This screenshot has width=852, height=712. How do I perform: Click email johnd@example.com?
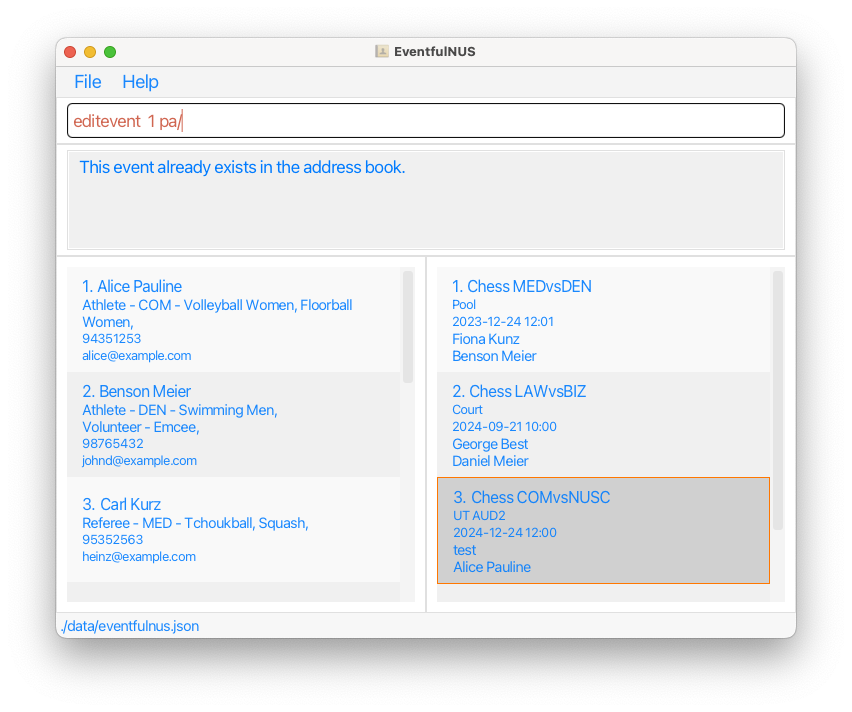click(x=139, y=460)
